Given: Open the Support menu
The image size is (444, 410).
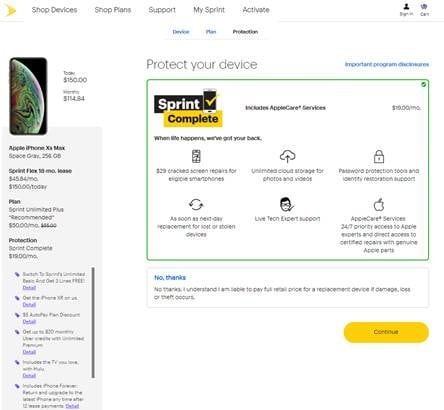Looking at the screenshot, I should [x=162, y=10].
